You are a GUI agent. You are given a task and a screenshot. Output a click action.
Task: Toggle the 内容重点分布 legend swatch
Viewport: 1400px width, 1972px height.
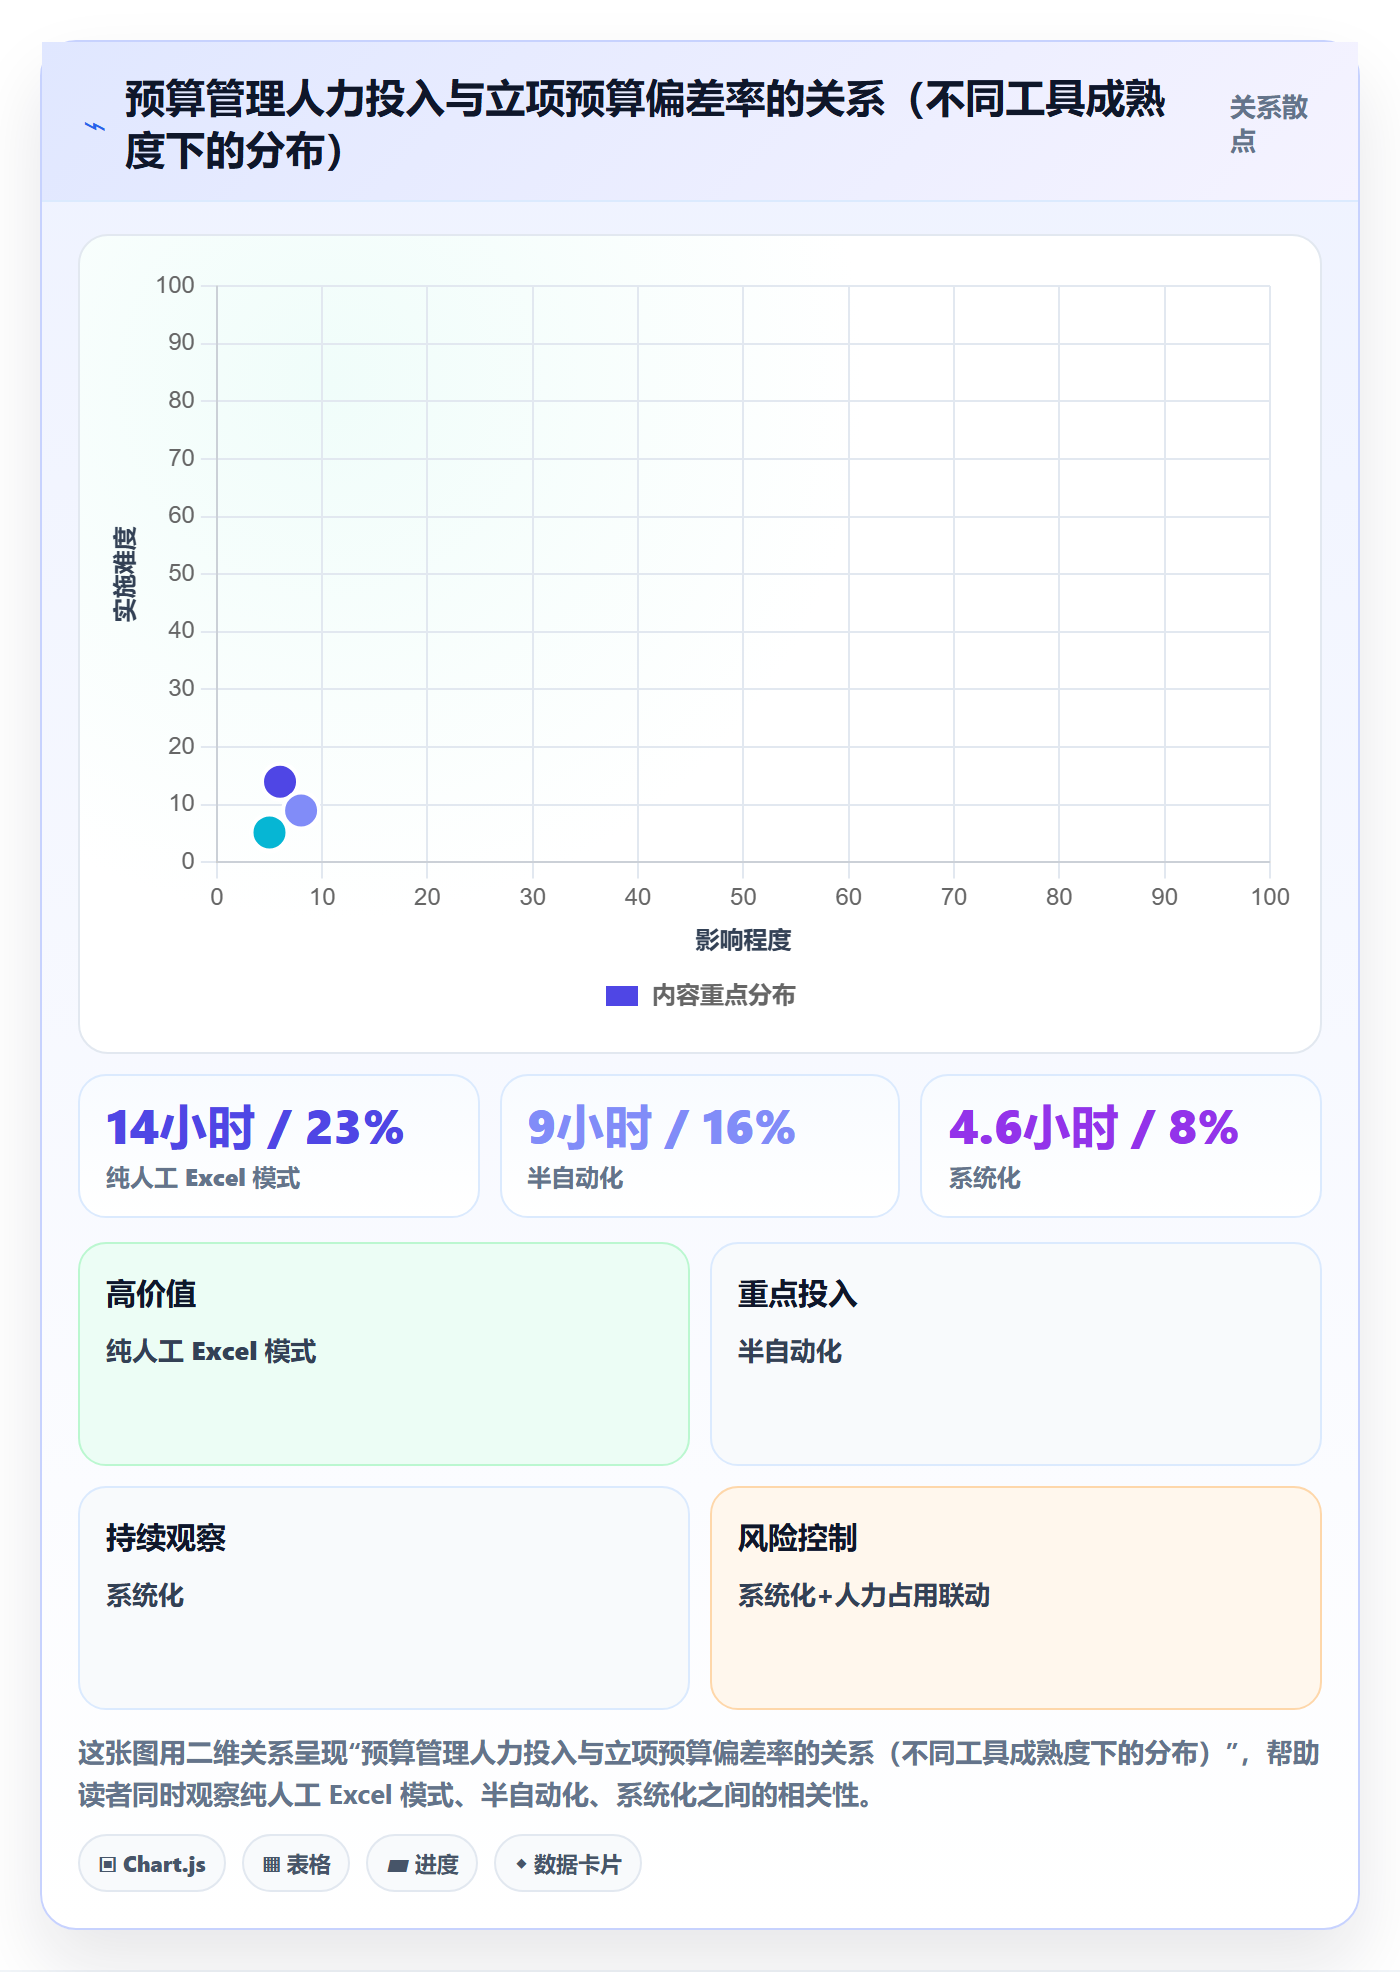click(622, 996)
